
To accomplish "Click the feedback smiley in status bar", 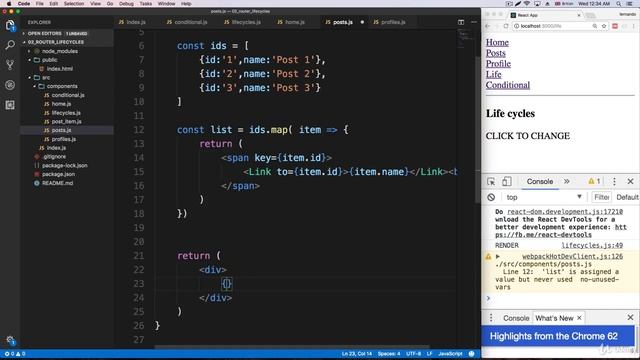I will pos(471,354).
